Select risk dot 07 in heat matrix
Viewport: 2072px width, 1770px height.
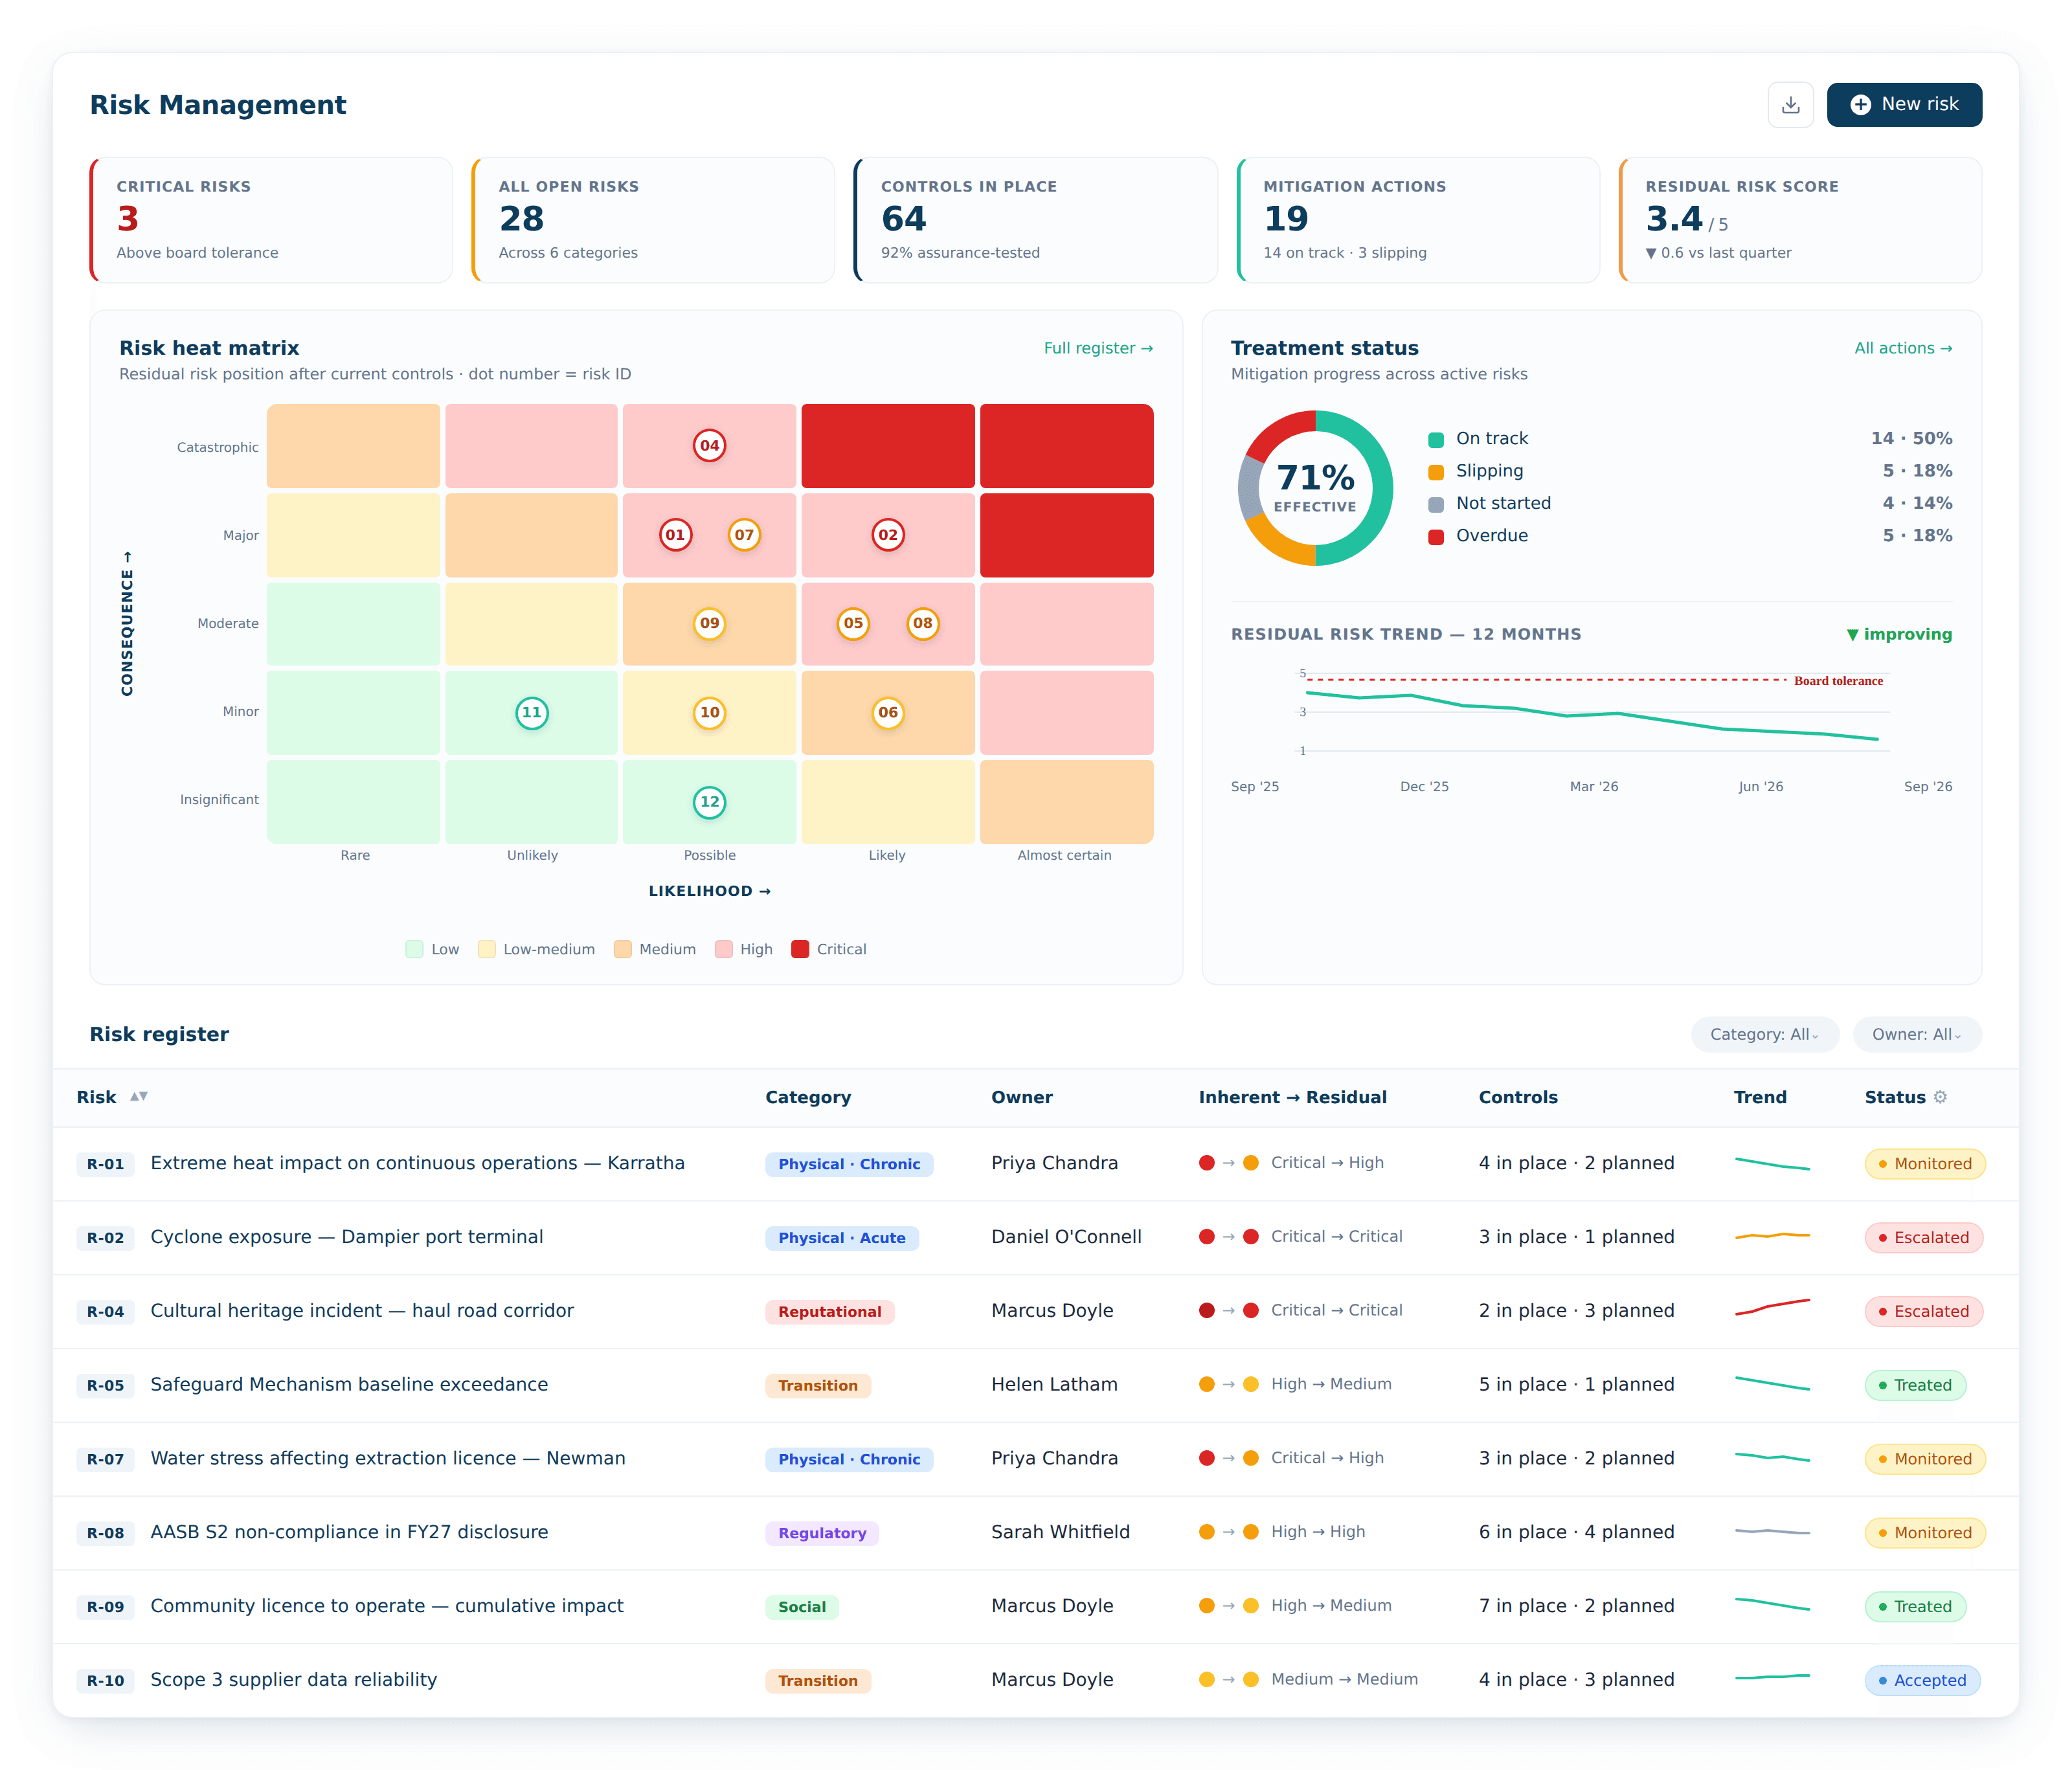[x=744, y=535]
